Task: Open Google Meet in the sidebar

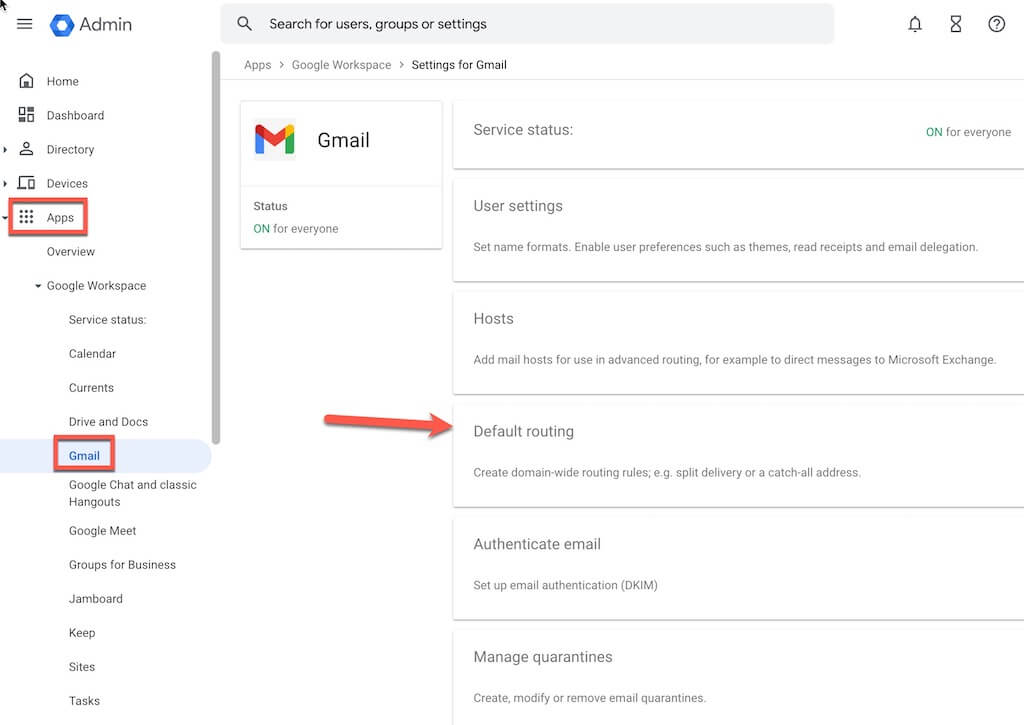Action: tap(103, 530)
